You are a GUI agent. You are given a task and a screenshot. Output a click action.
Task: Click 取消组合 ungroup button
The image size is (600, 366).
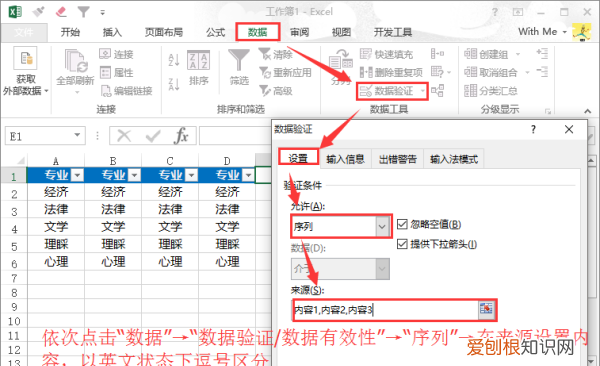pos(491,72)
